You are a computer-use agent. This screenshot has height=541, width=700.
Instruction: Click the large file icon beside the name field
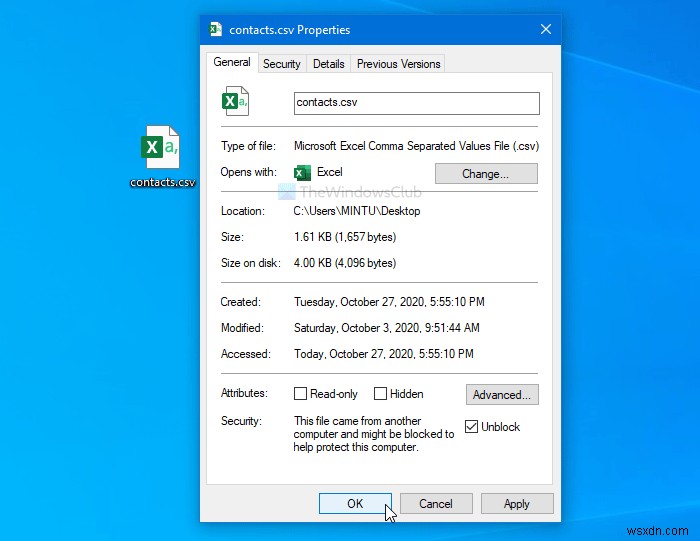235,102
